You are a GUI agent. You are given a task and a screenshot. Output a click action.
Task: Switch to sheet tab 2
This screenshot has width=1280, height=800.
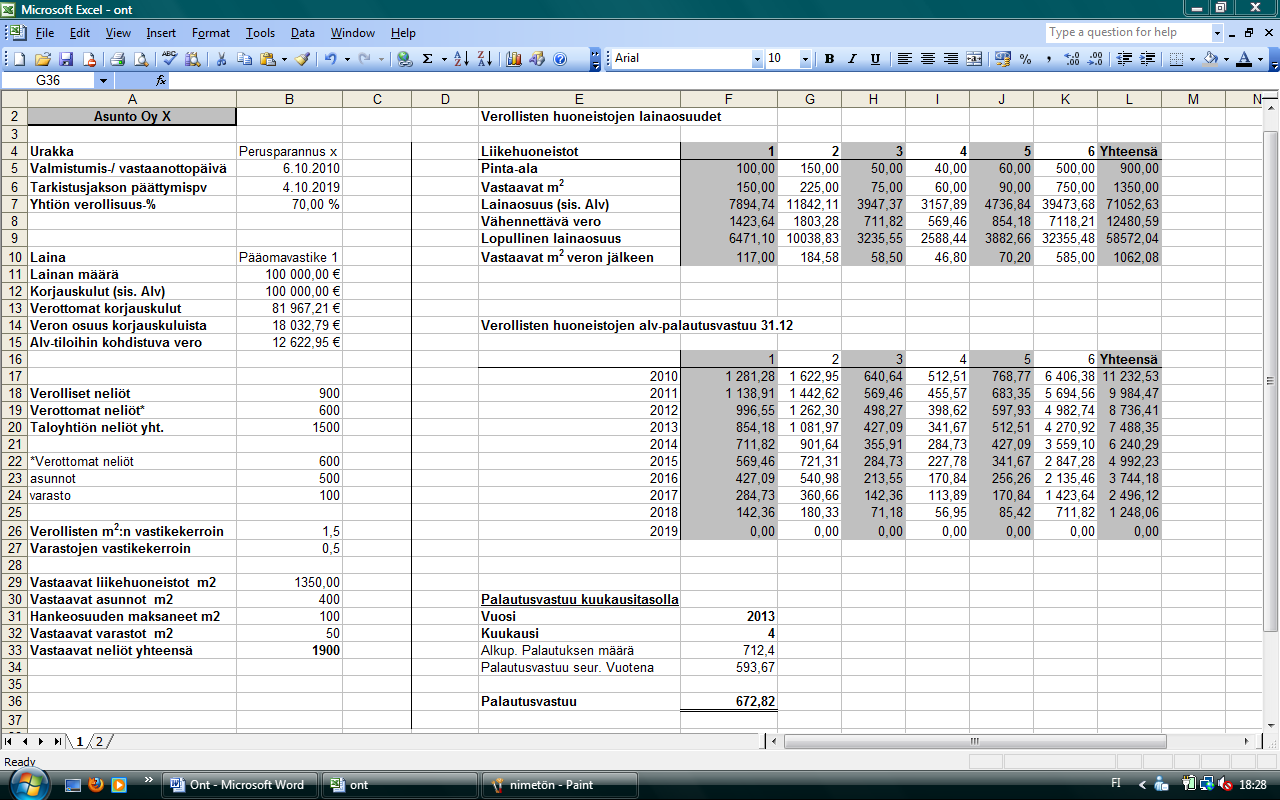coord(98,741)
